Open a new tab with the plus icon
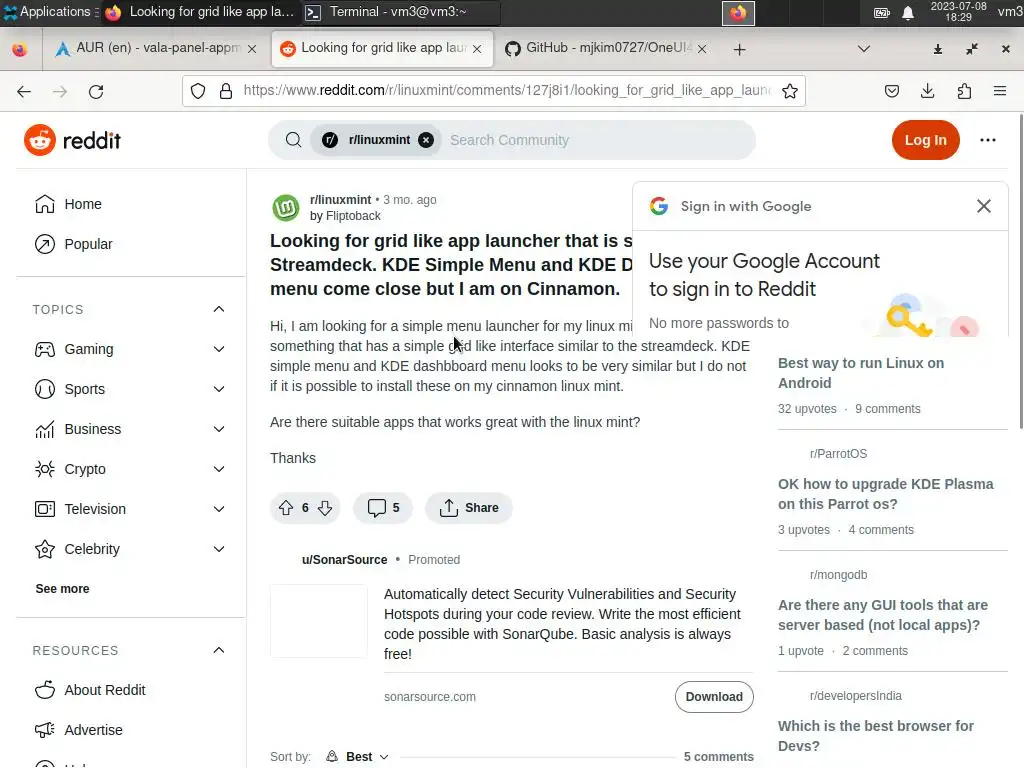1024x768 pixels. tap(739, 50)
